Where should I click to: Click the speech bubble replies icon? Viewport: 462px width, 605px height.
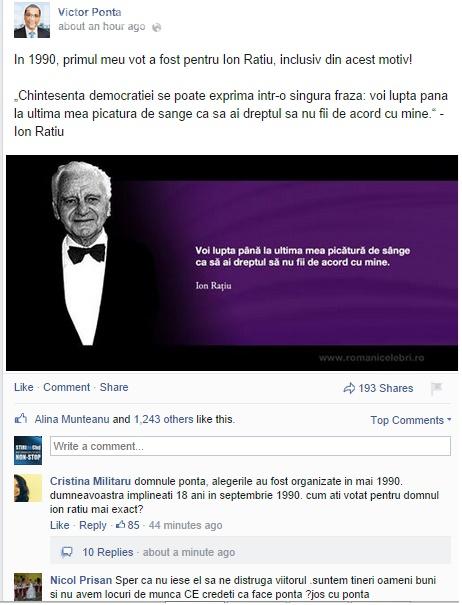pos(67,552)
